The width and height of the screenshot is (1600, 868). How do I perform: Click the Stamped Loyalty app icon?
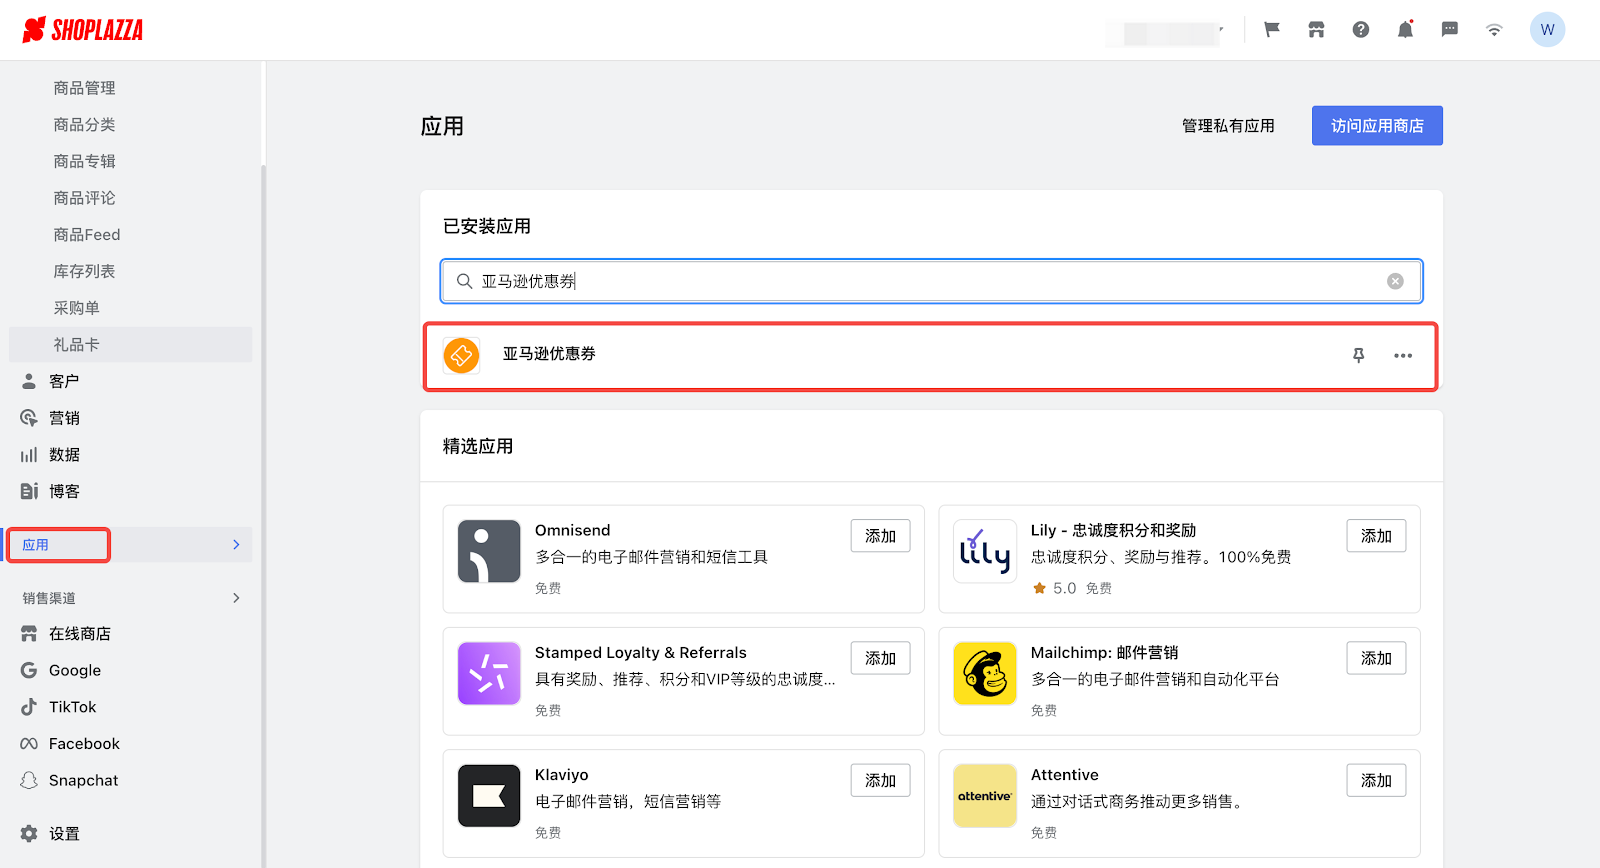489,673
